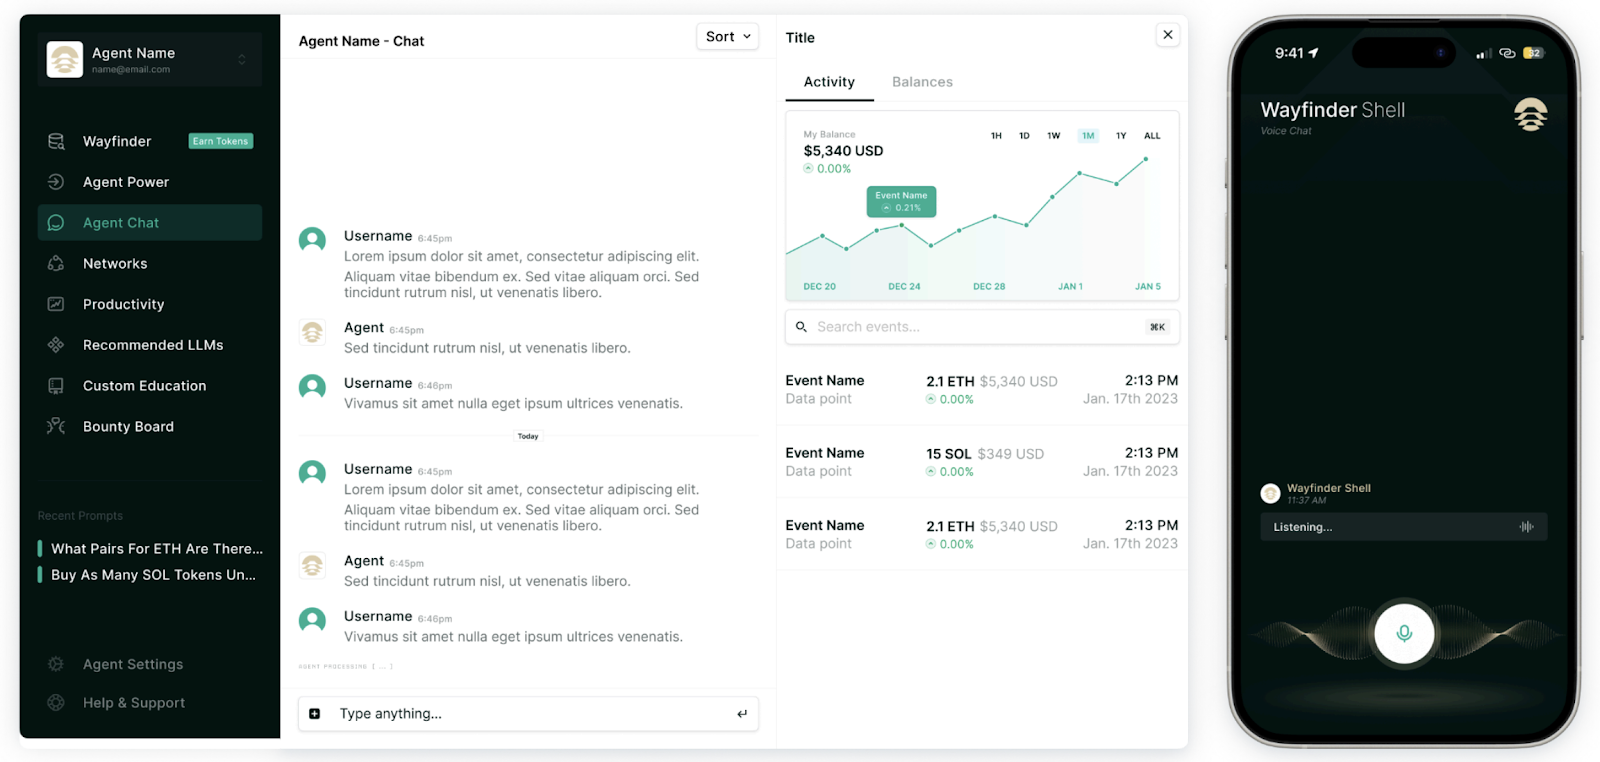Viewport: 1600px width, 762px height.
Task: Select the Networks sidebar icon
Action: 56,264
